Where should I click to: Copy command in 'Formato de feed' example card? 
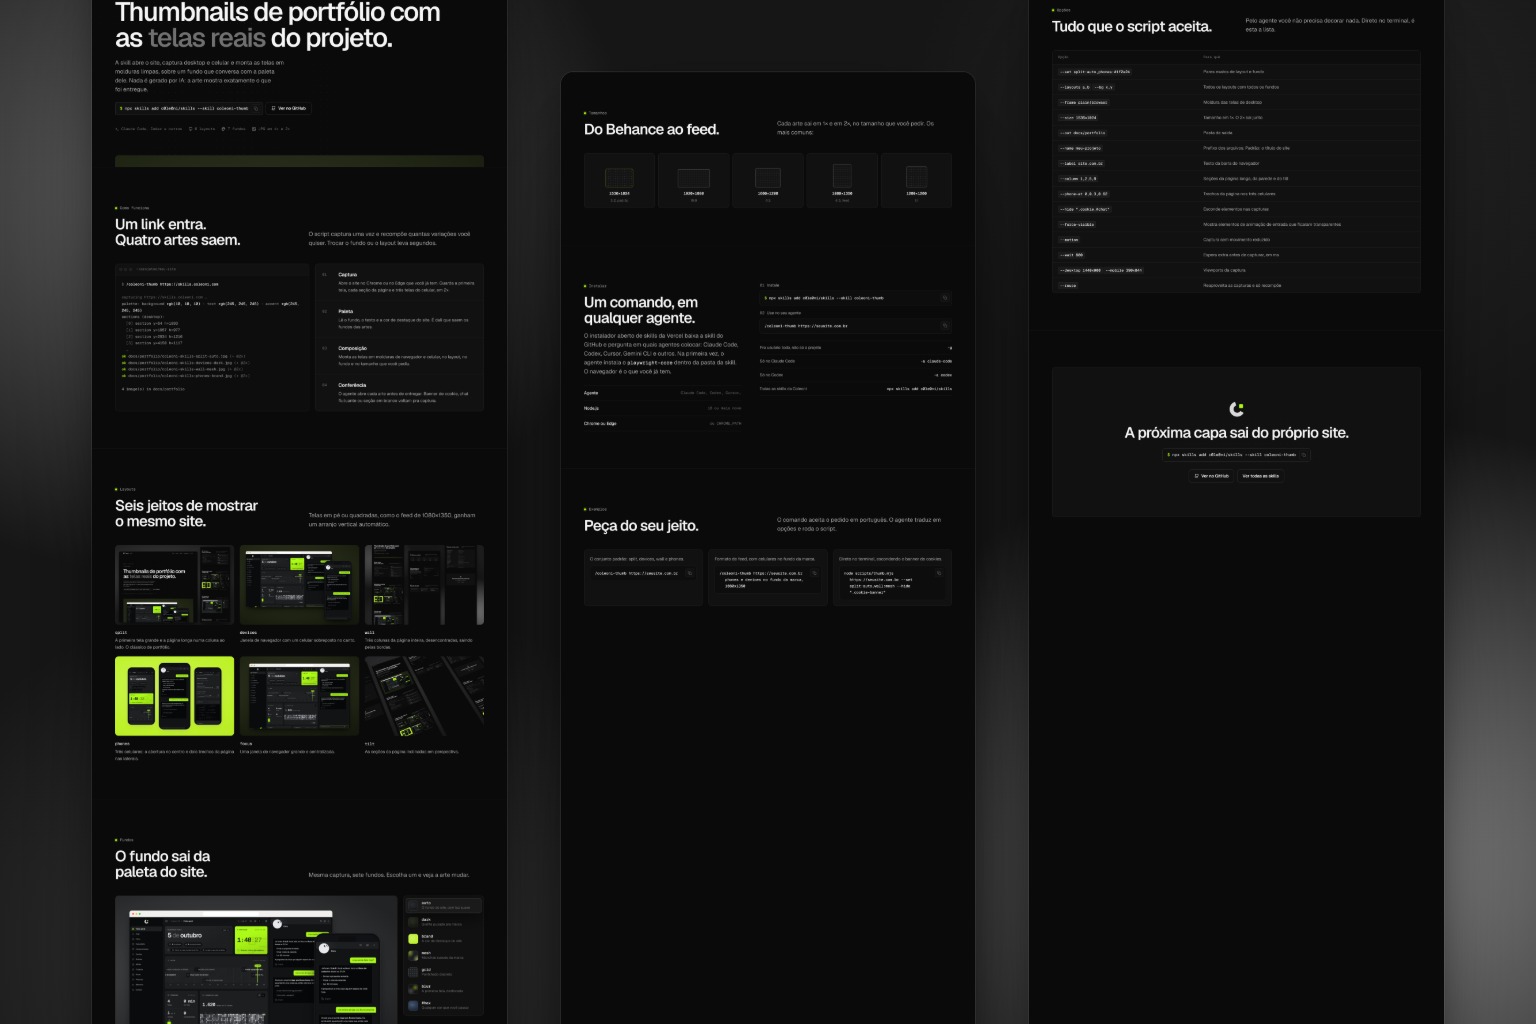pos(814,573)
